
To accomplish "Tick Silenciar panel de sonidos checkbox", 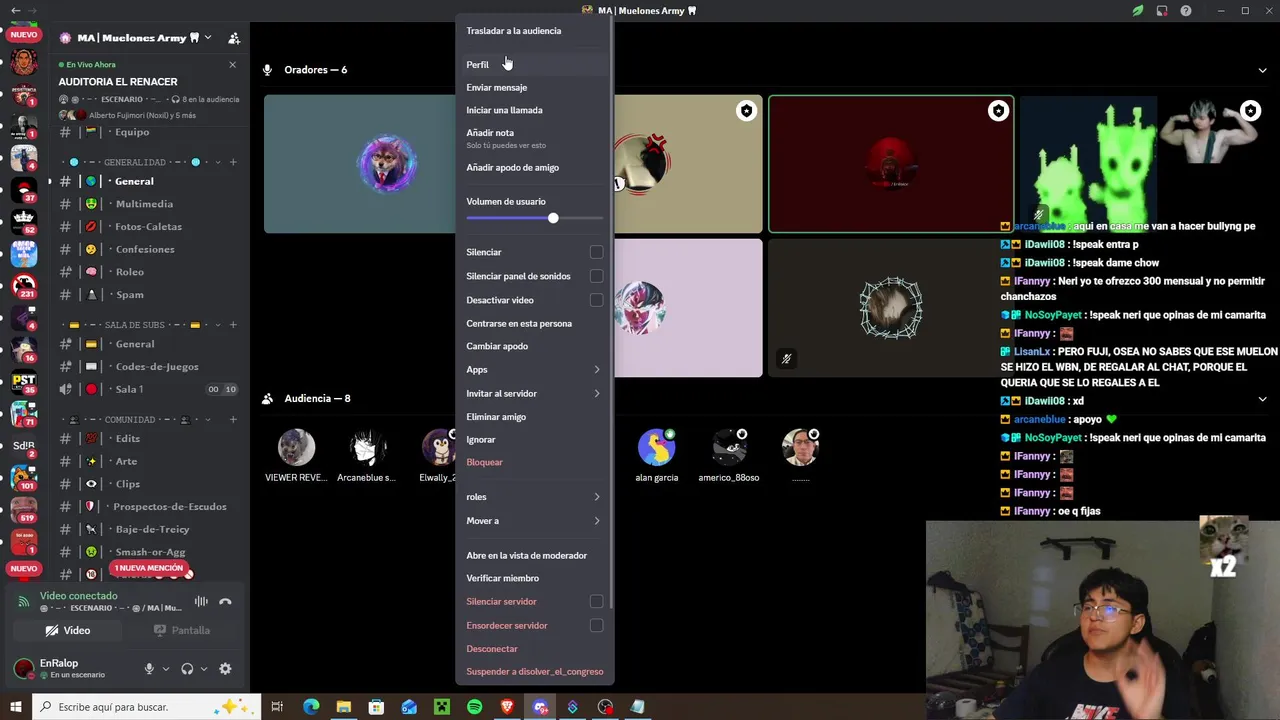I will click(596, 276).
